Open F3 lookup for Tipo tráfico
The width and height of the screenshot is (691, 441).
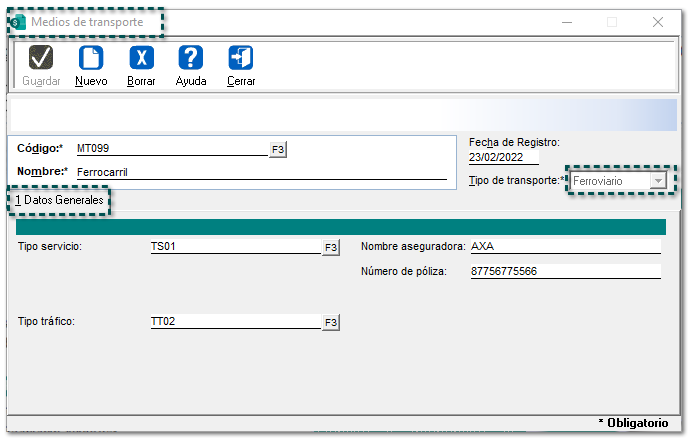coord(330,322)
